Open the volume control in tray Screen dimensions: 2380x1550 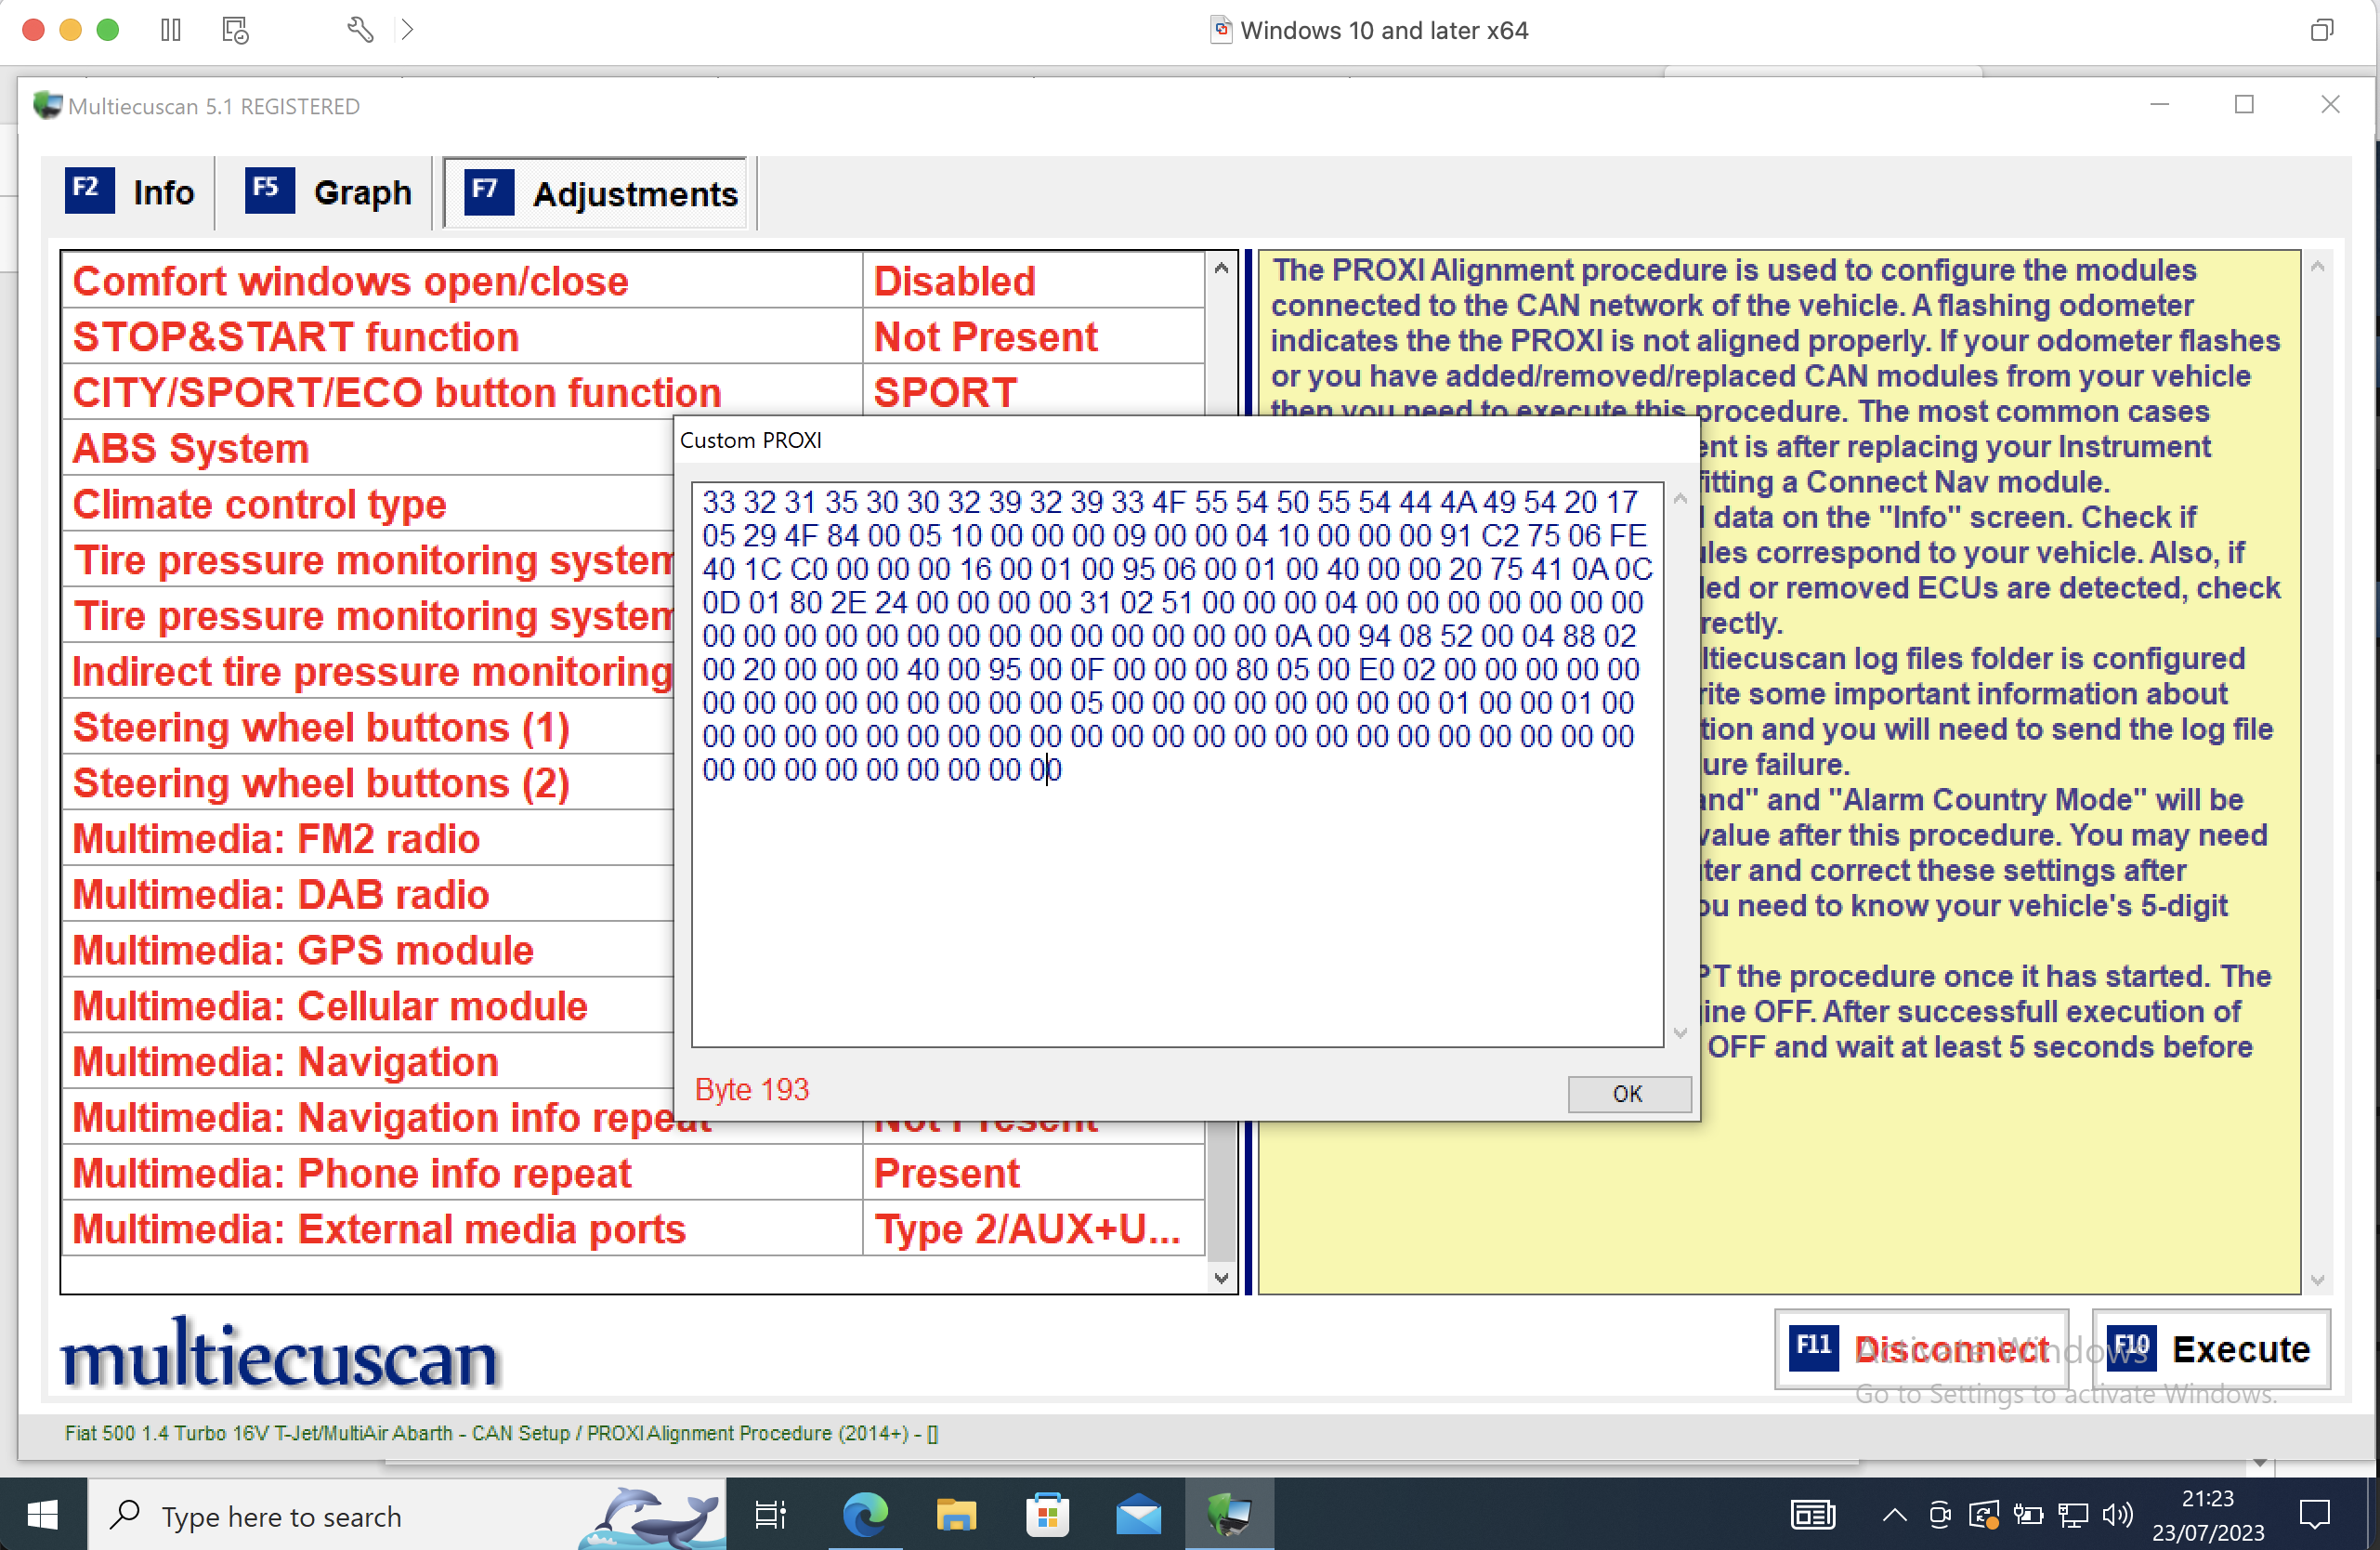pyautogui.click(x=2115, y=1515)
